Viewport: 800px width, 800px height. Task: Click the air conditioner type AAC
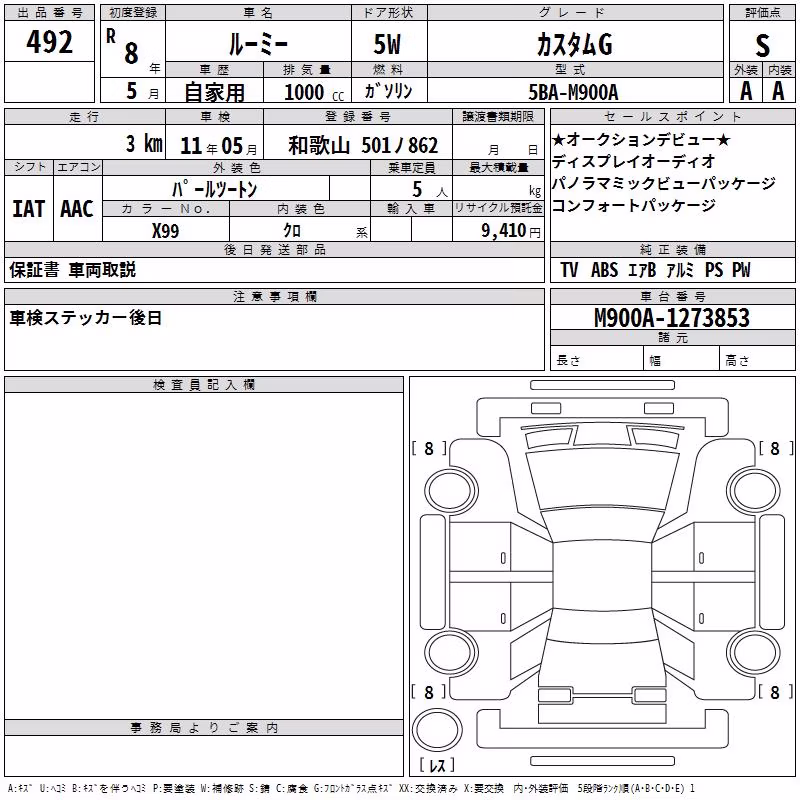[x=77, y=209]
